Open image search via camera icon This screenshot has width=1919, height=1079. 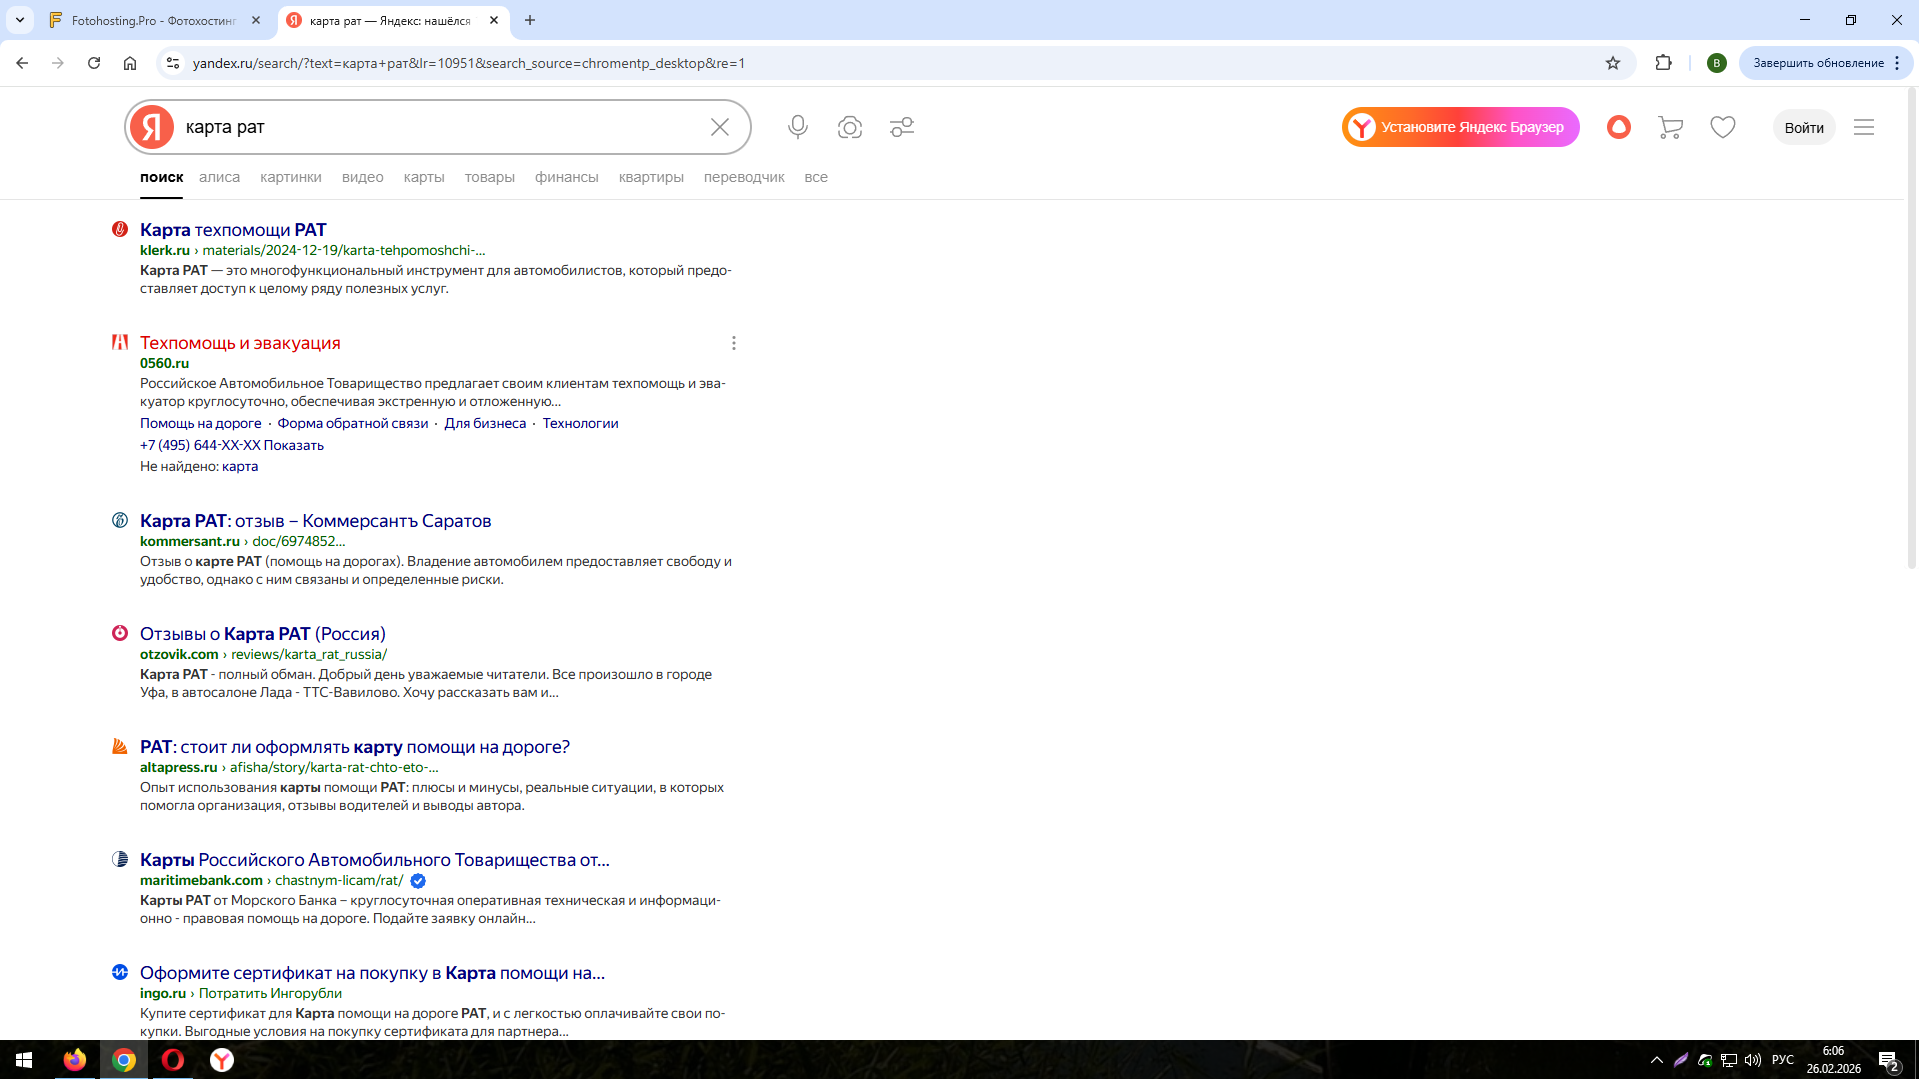850,127
